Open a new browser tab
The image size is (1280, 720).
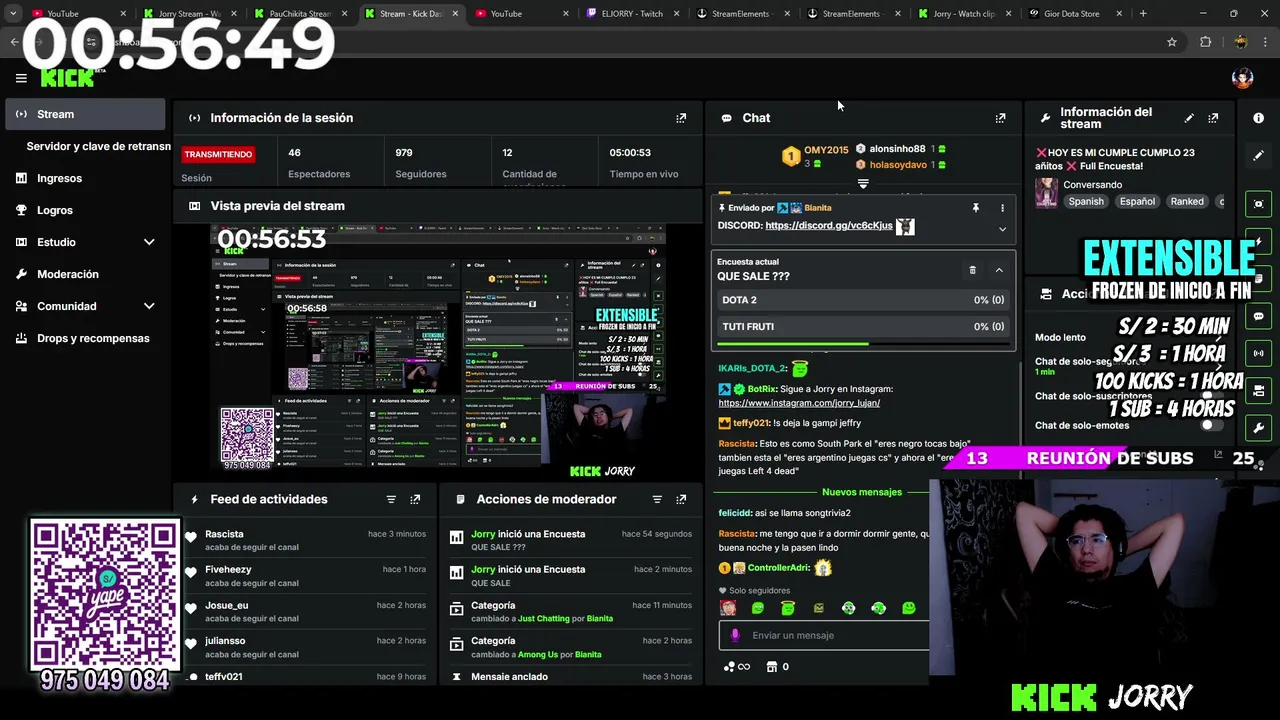(x=1143, y=14)
